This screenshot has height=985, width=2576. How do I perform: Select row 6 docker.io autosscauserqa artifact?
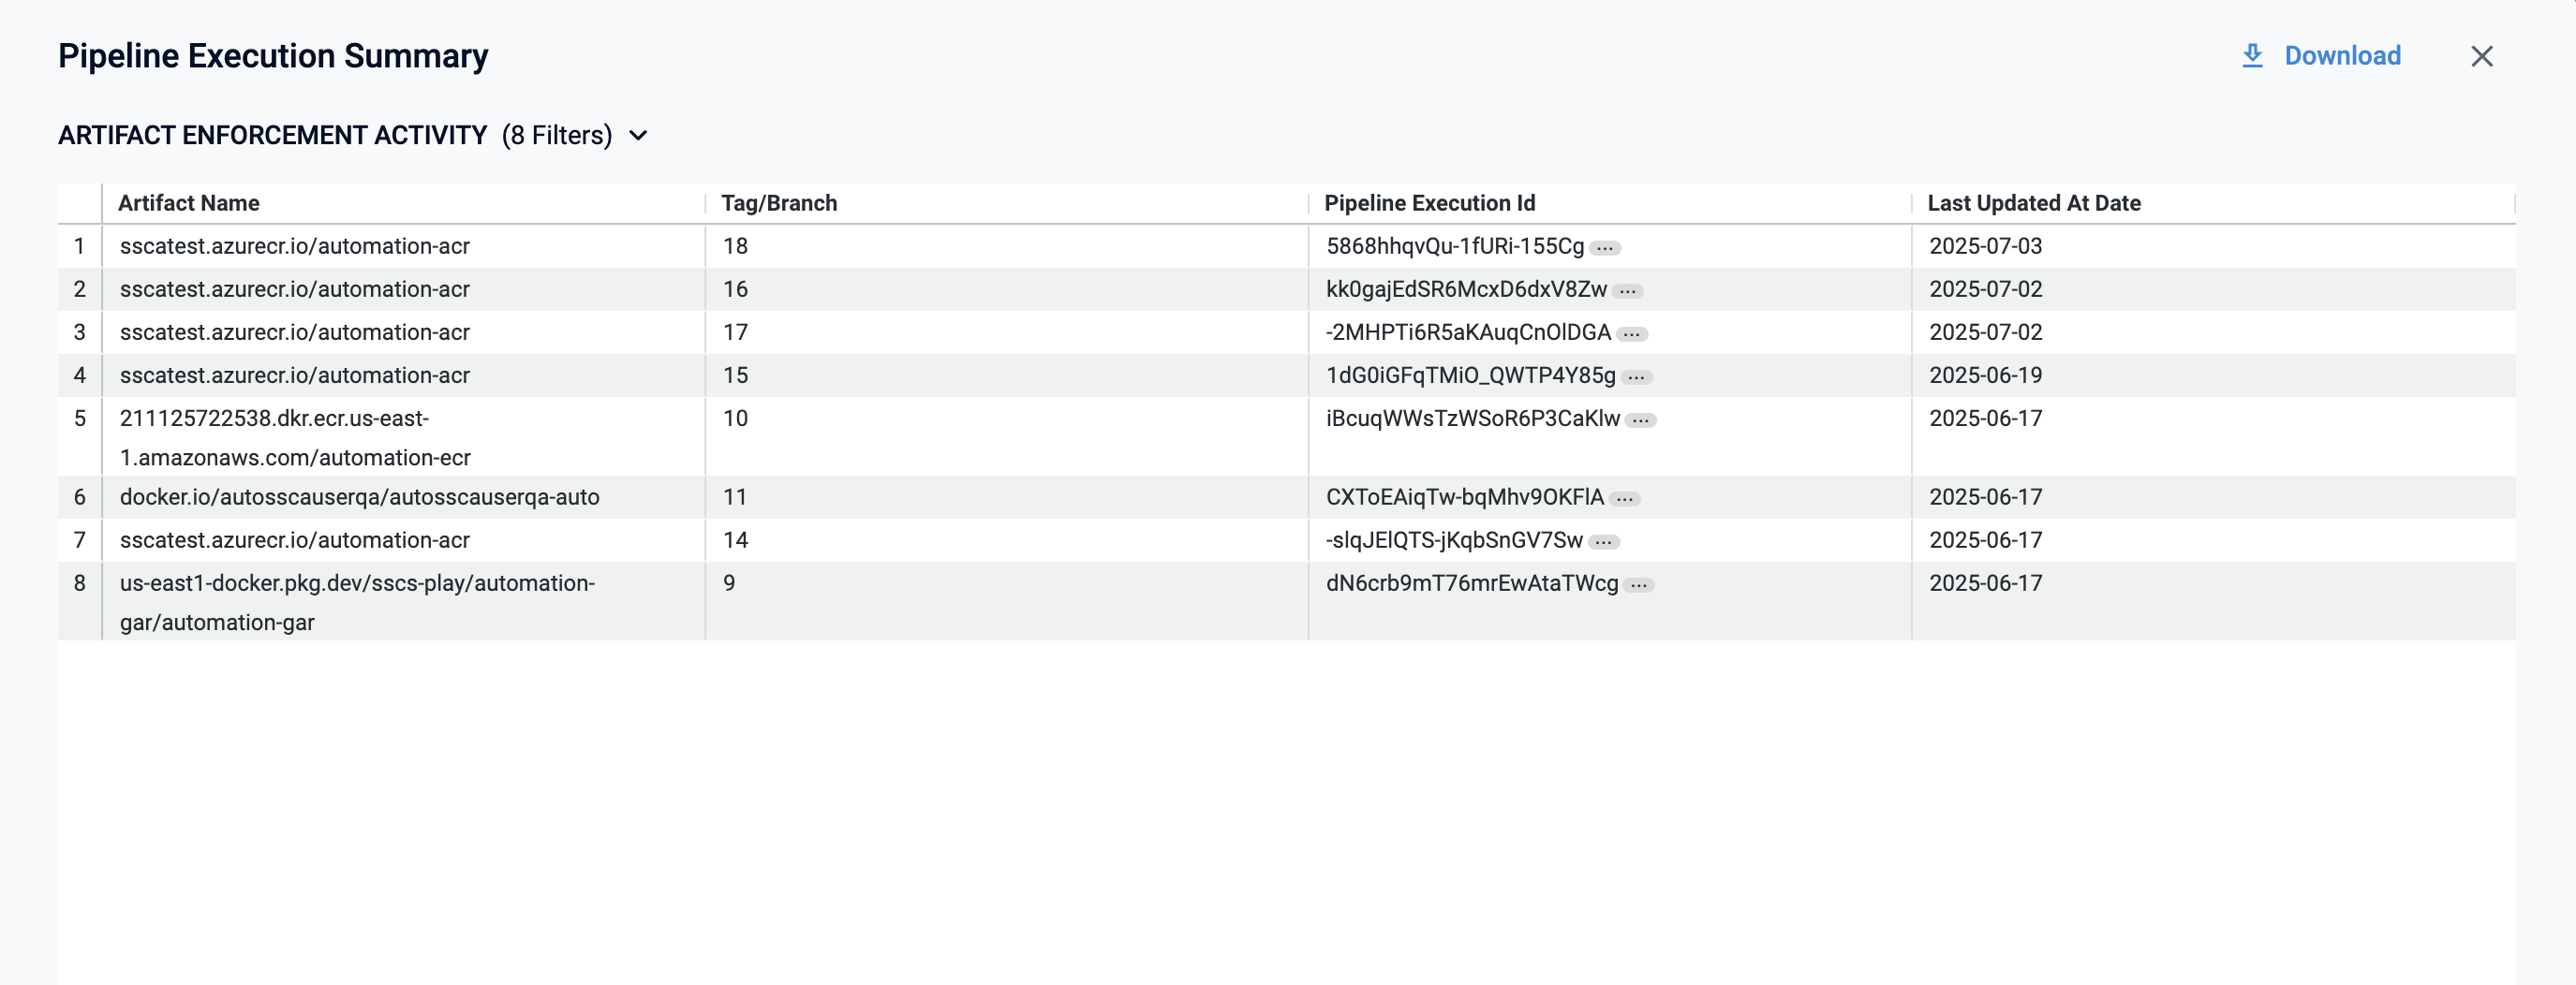pyautogui.click(x=359, y=497)
